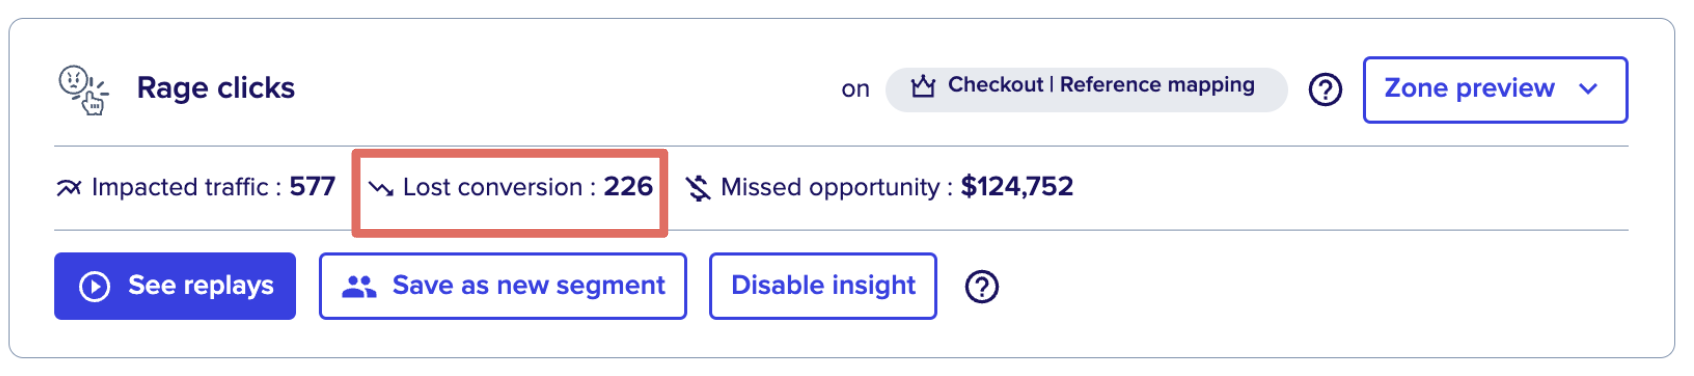Click the Disable insight button
This screenshot has width=1694, height=376.
pos(823,286)
